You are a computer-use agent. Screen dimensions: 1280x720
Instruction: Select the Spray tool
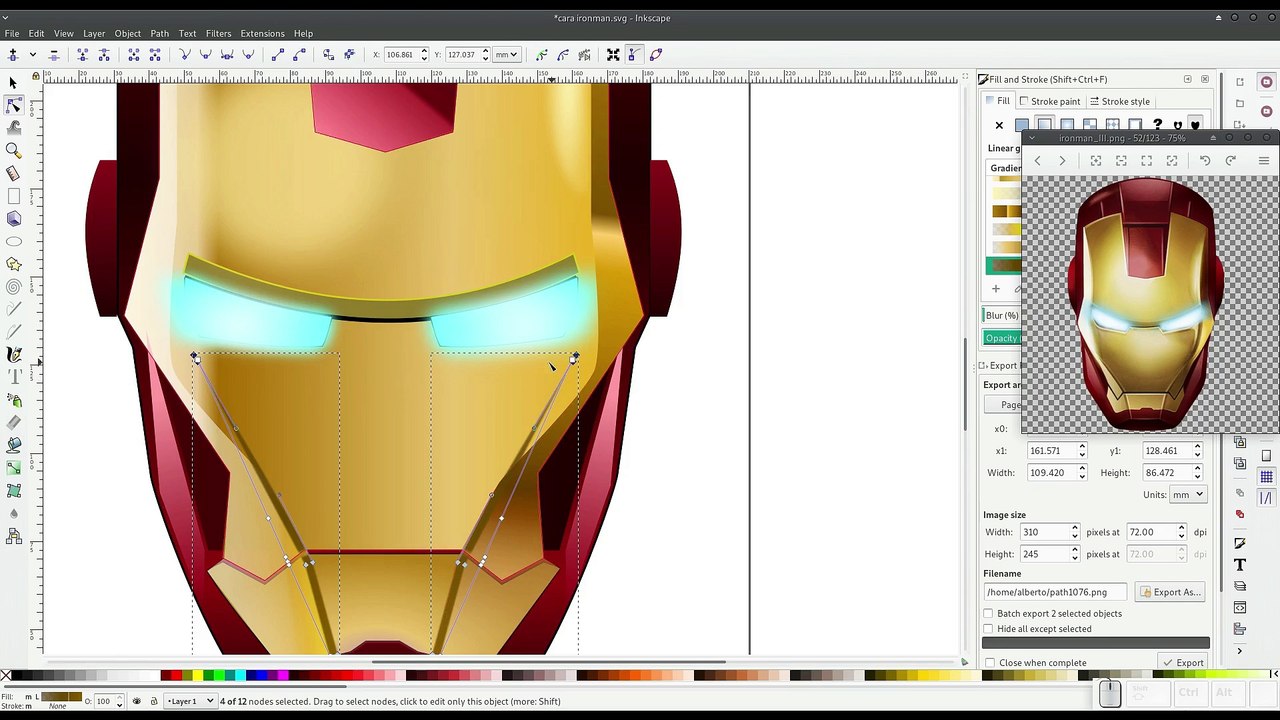pyautogui.click(x=13, y=400)
